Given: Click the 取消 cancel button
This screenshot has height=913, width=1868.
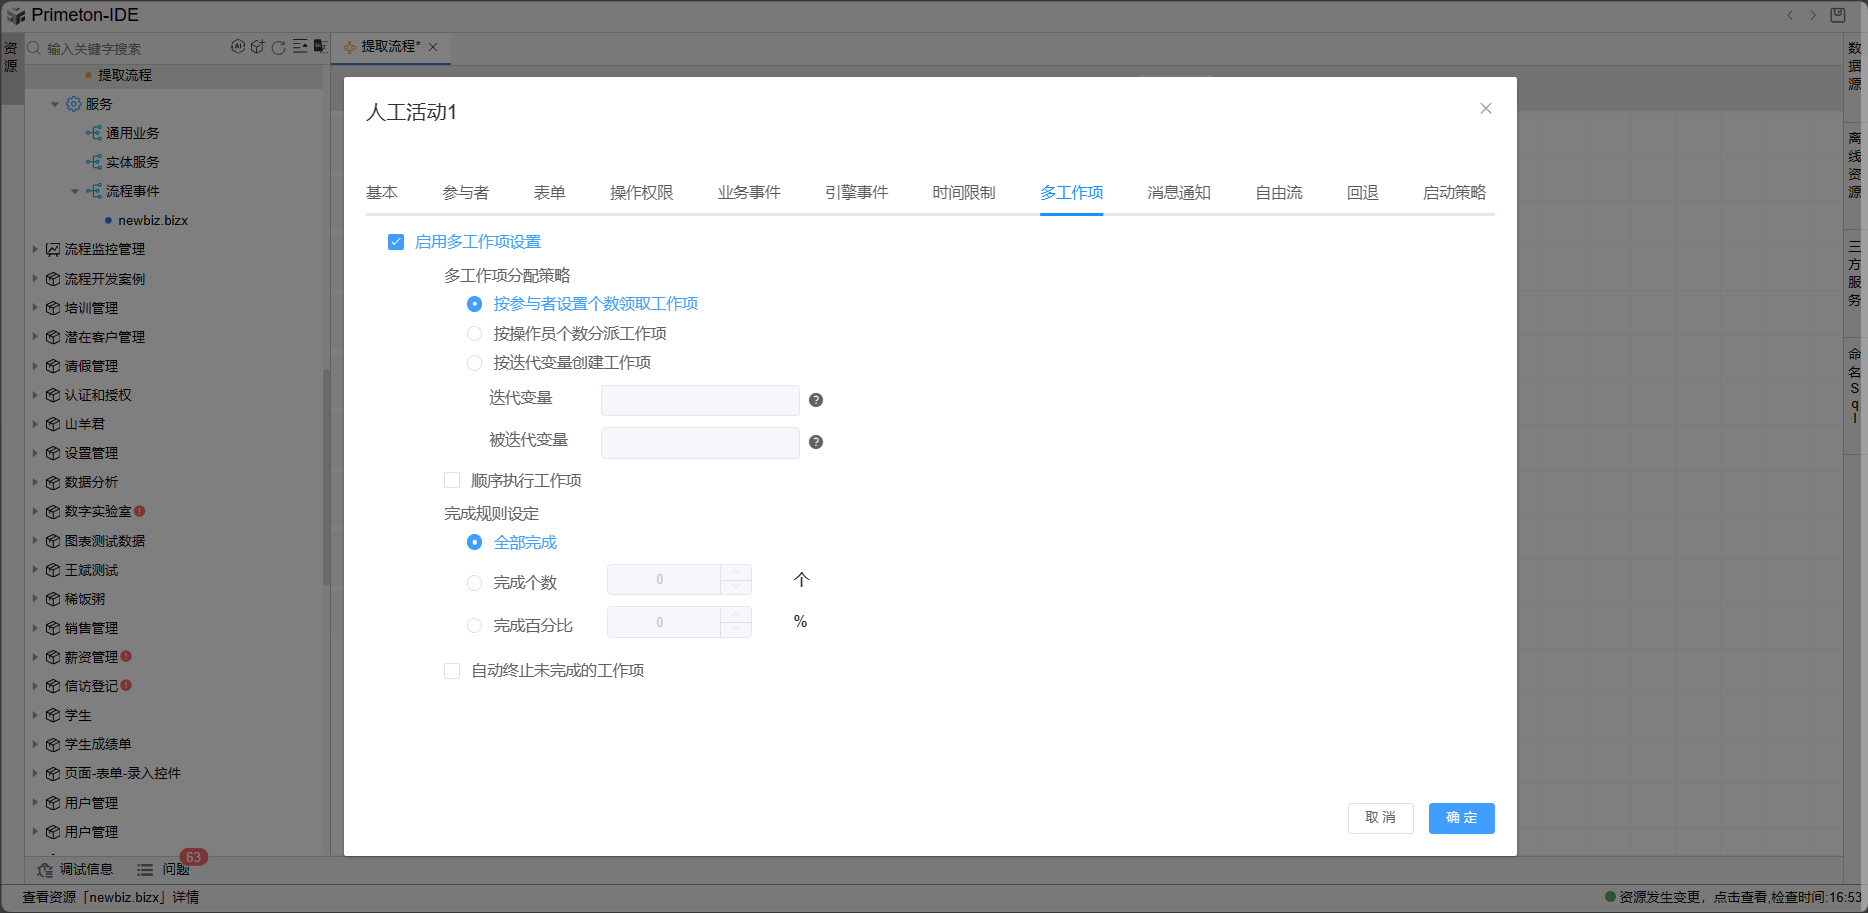Looking at the screenshot, I should coord(1380,818).
